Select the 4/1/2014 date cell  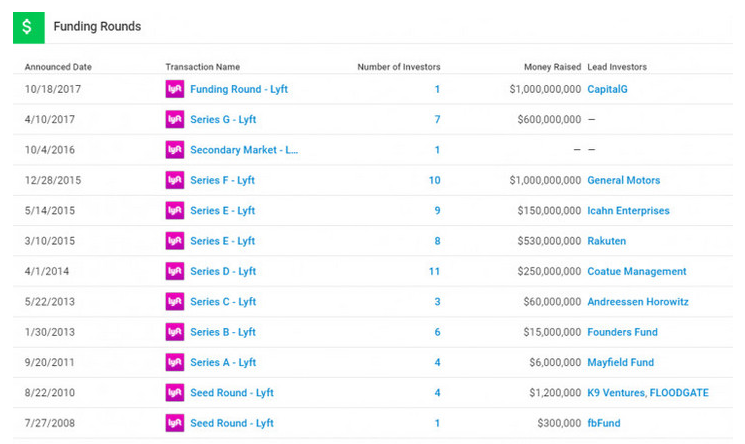click(47, 271)
